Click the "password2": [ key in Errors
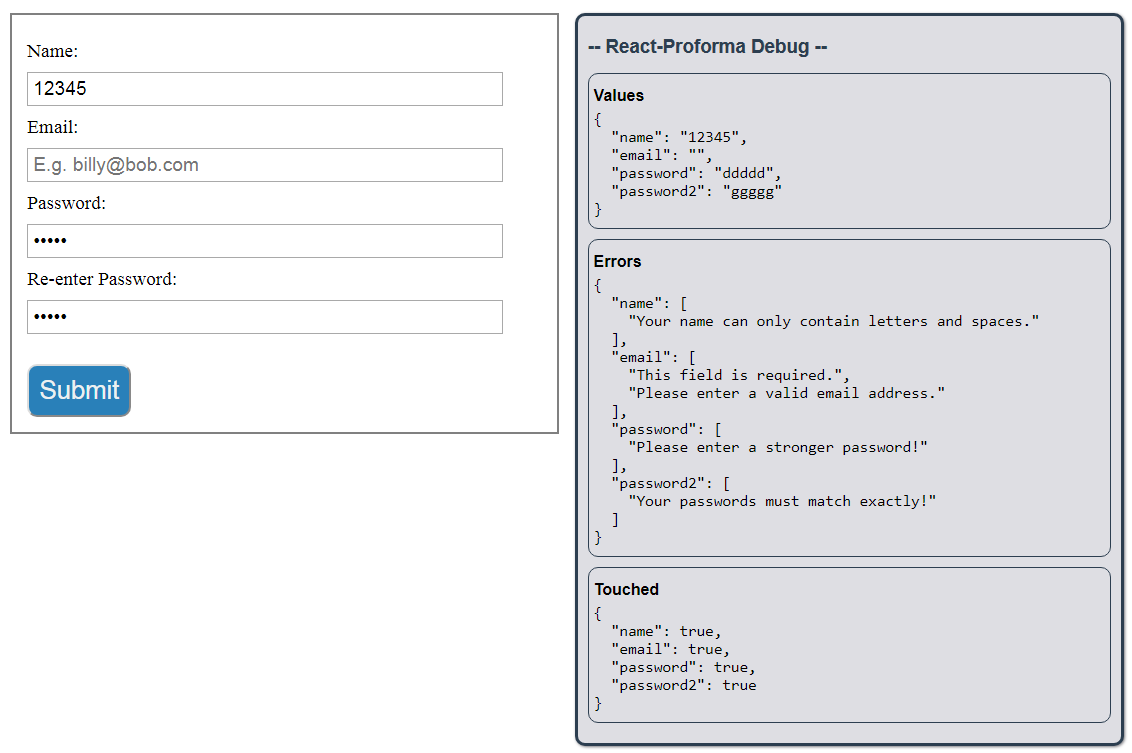The width and height of the screenshot is (1132, 753). pyautogui.click(x=671, y=483)
